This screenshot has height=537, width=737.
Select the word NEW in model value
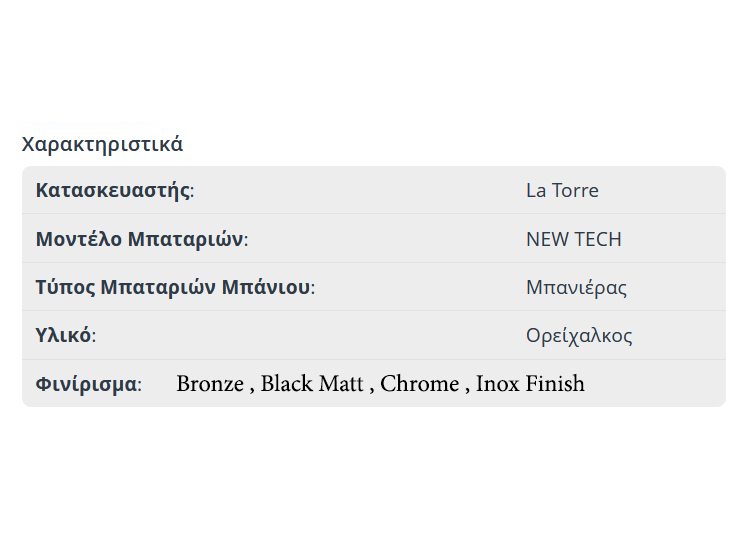point(547,240)
